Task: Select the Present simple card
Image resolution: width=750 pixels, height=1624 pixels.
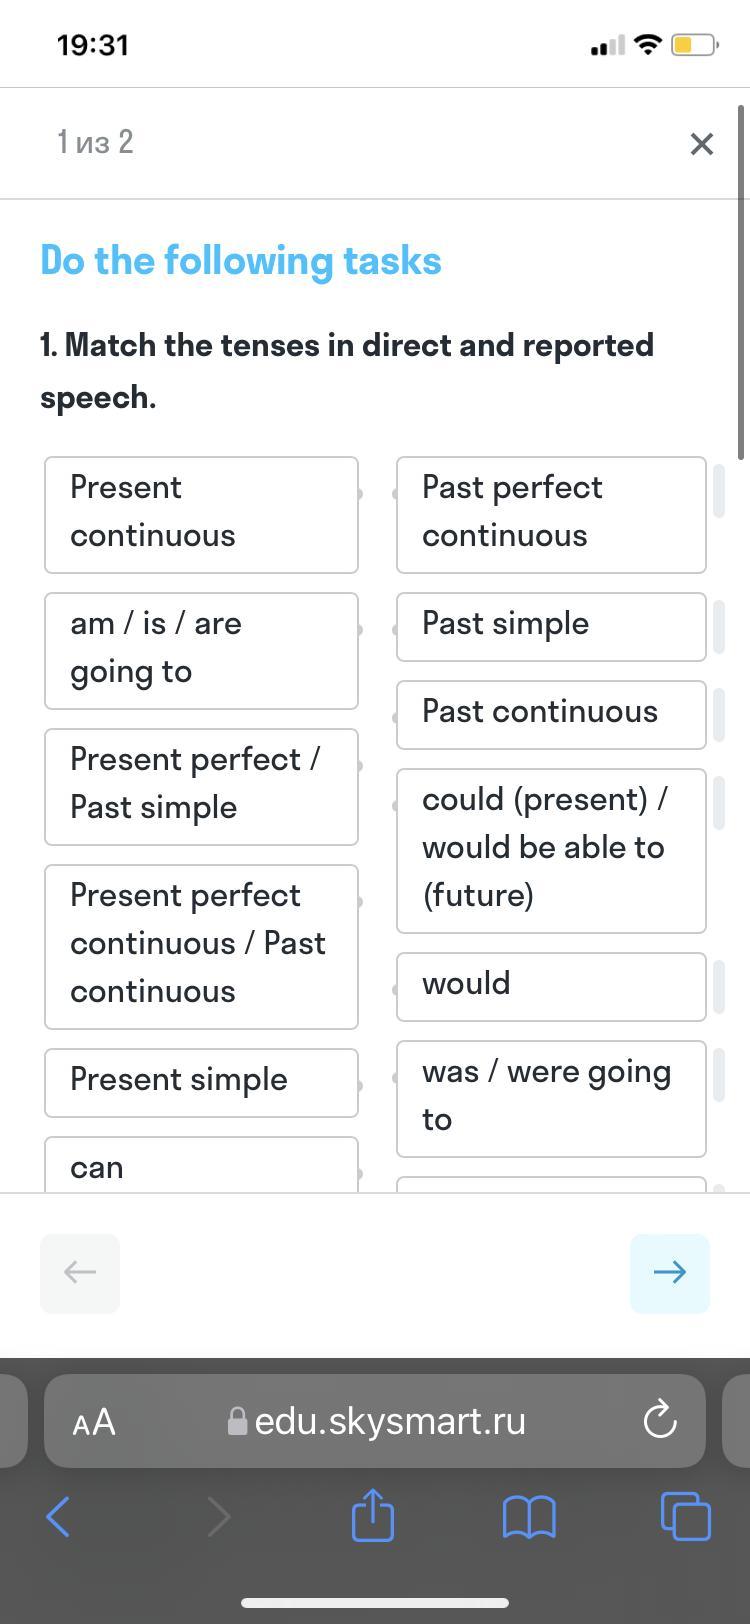Action: pos(201,1083)
